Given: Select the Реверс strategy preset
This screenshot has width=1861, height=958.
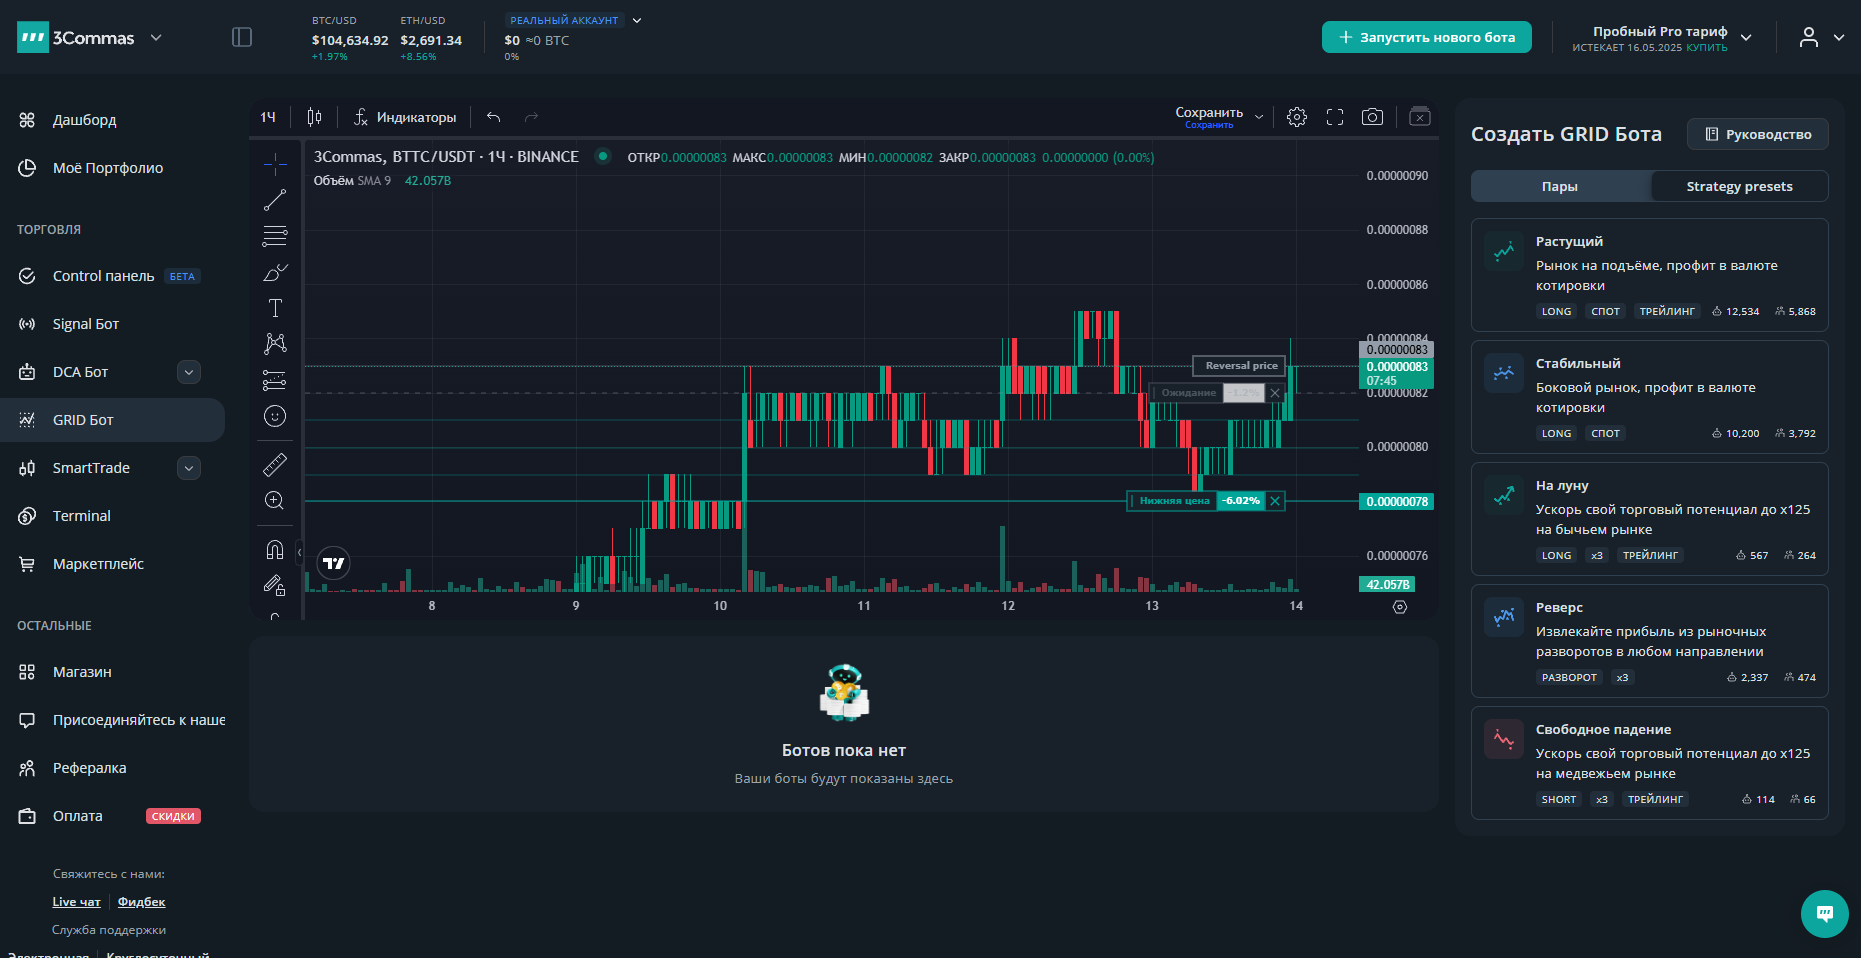Looking at the screenshot, I should point(1650,641).
